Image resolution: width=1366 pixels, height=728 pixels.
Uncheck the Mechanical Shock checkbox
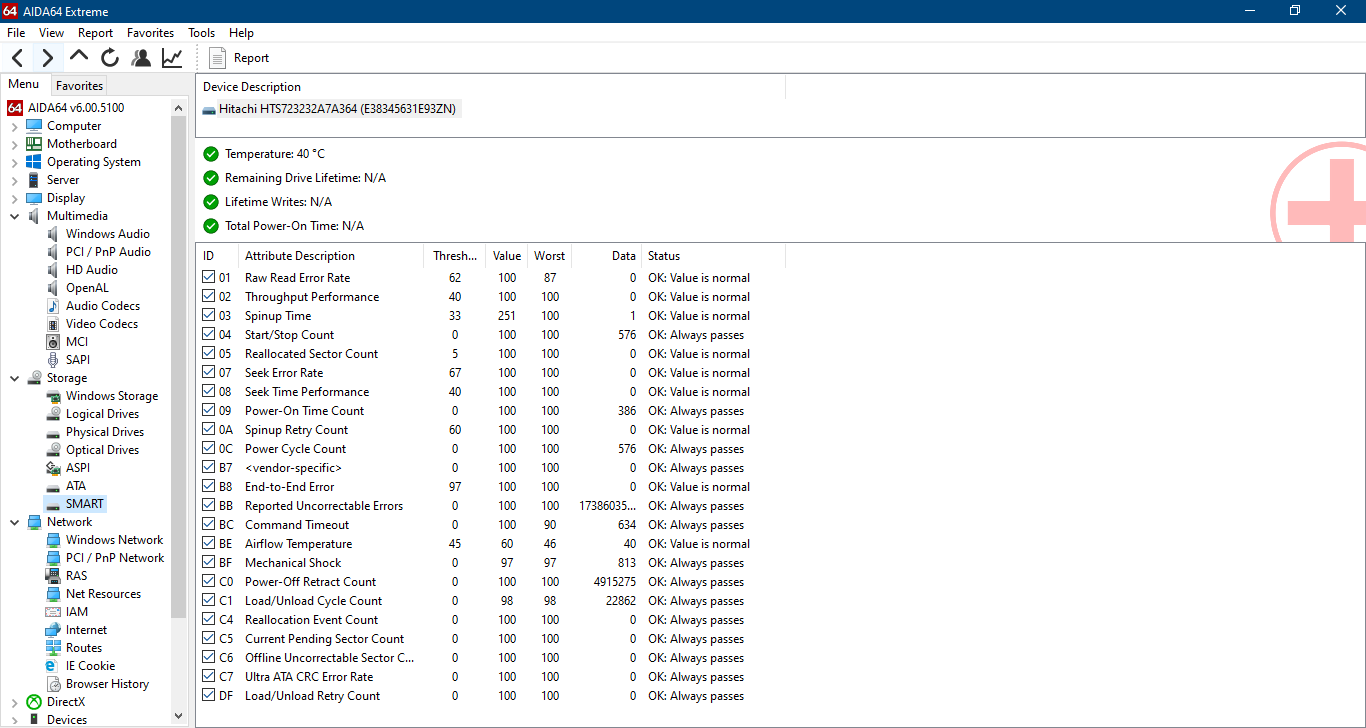pos(209,562)
